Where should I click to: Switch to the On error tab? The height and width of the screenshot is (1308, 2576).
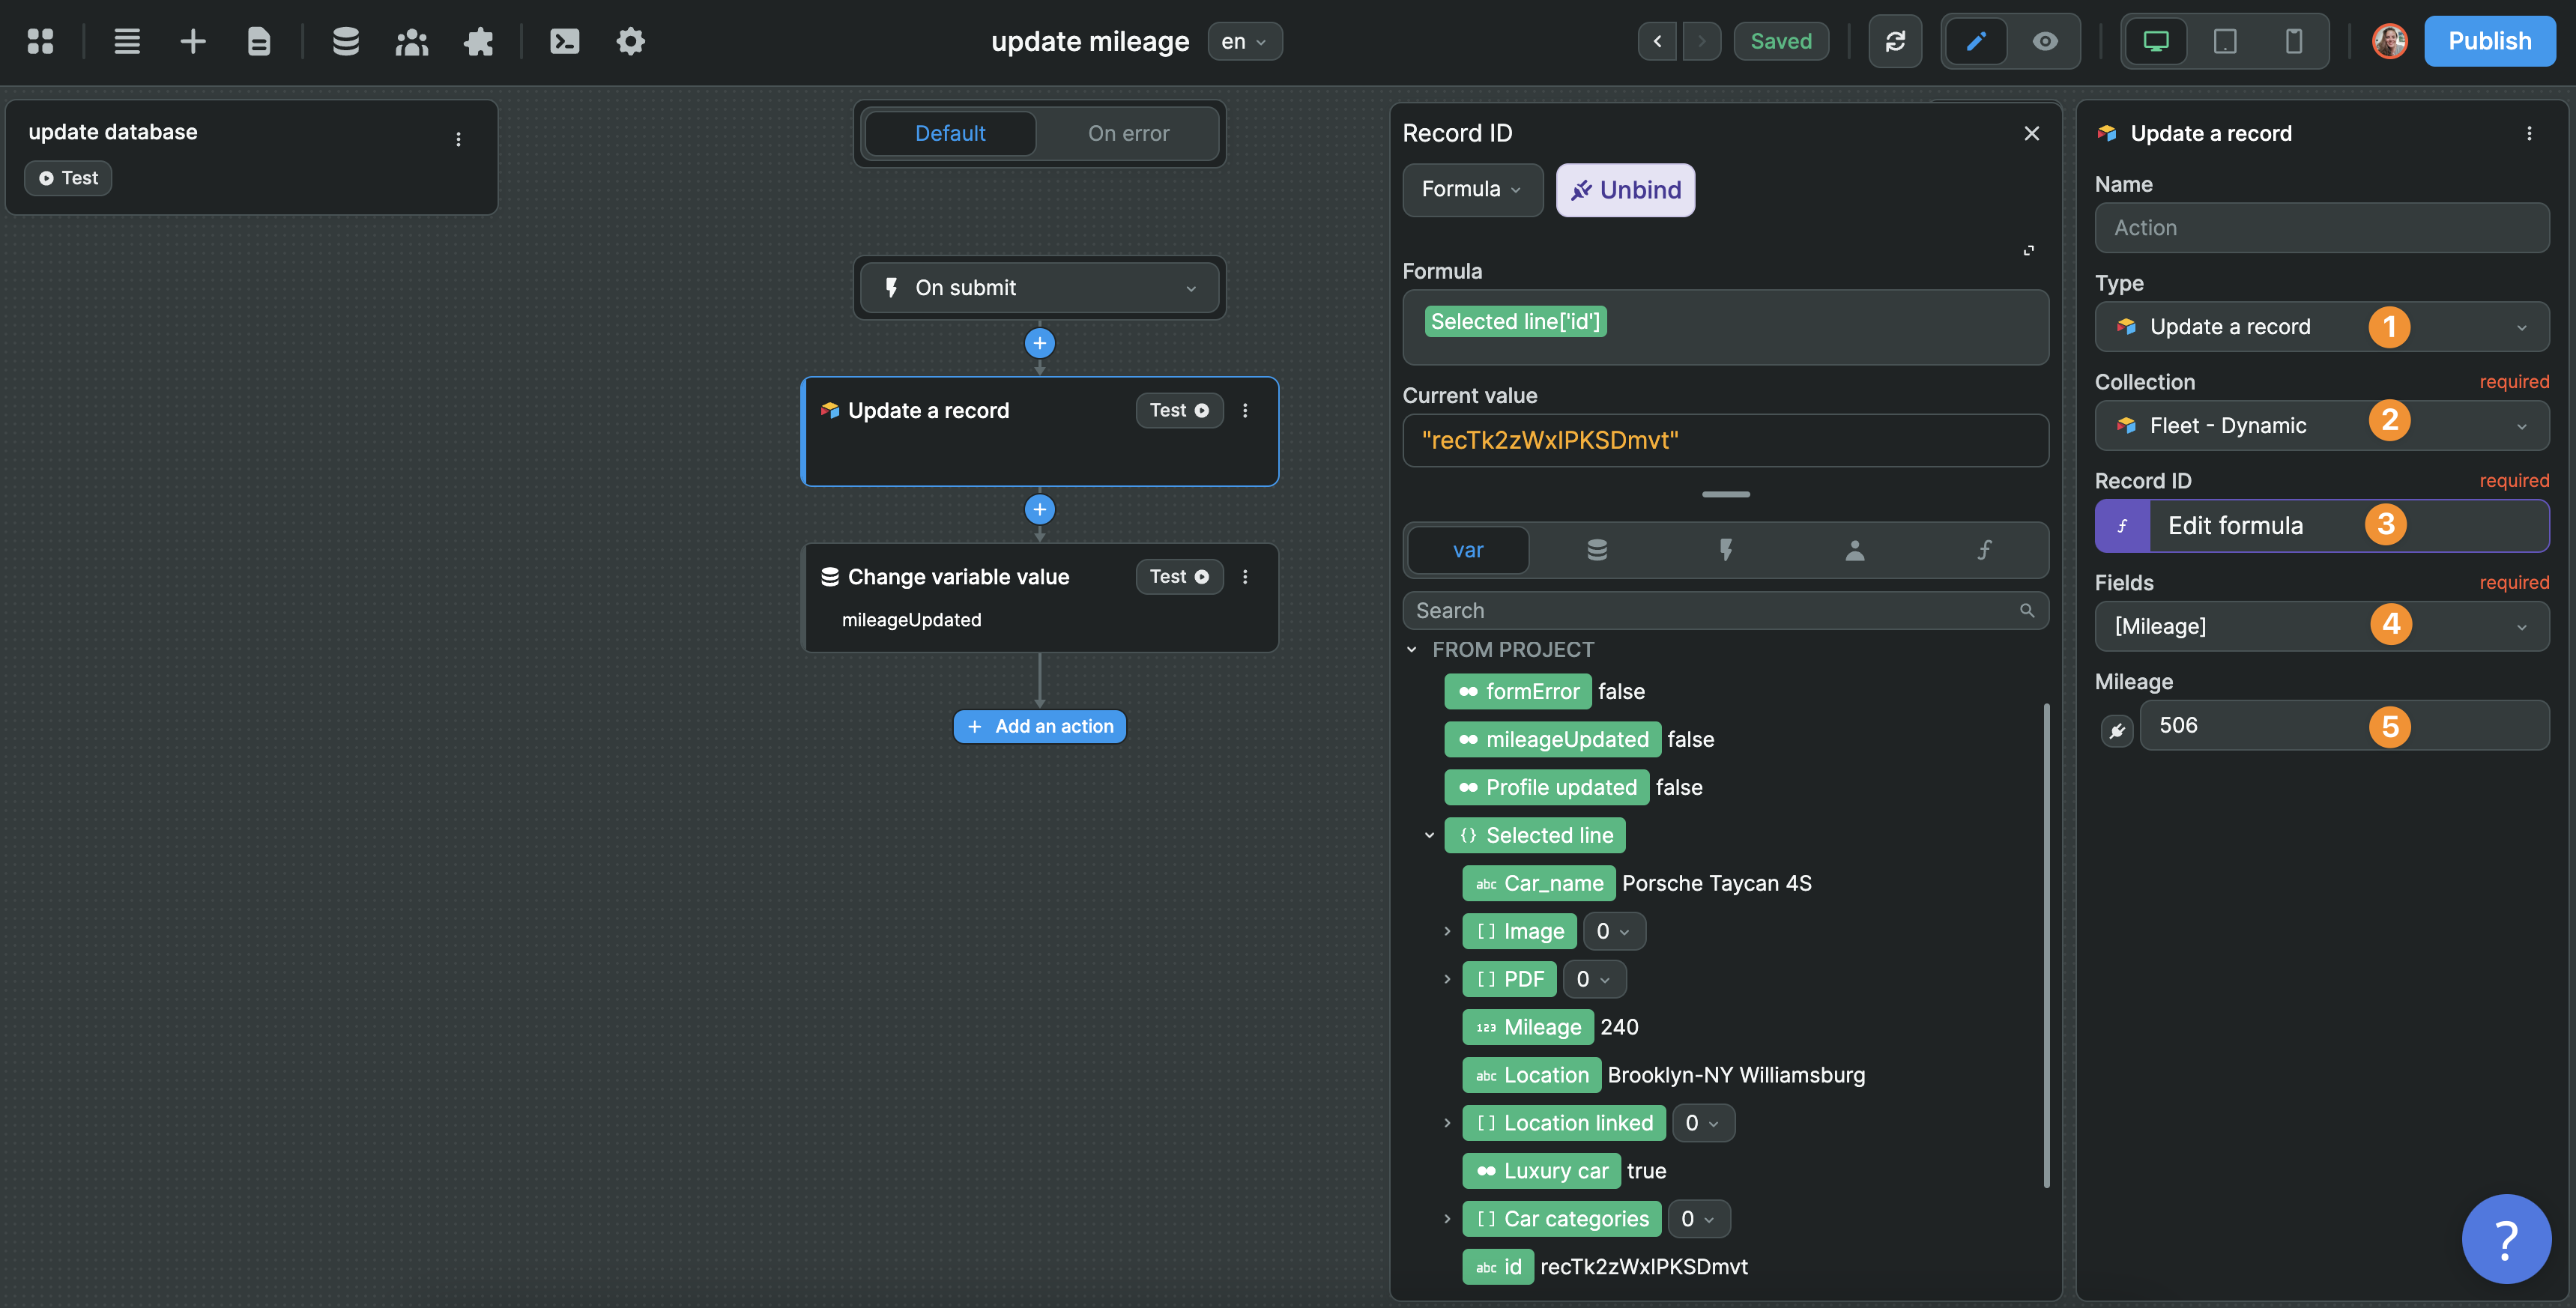pos(1128,133)
